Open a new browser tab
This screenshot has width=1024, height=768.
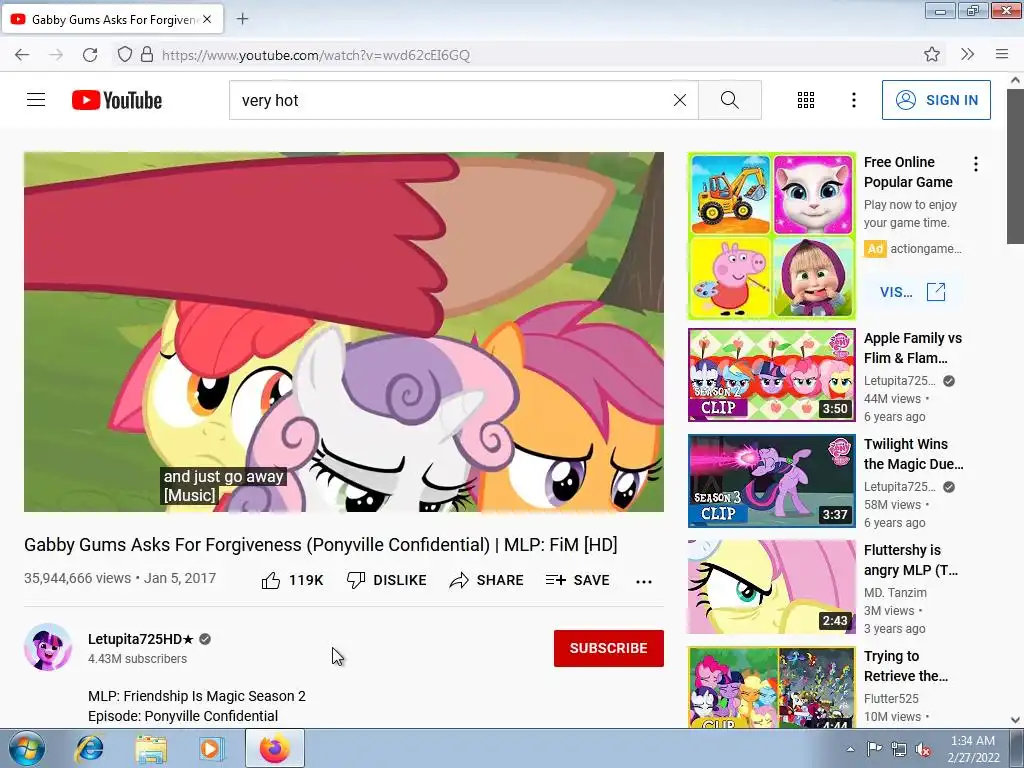point(242,19)
